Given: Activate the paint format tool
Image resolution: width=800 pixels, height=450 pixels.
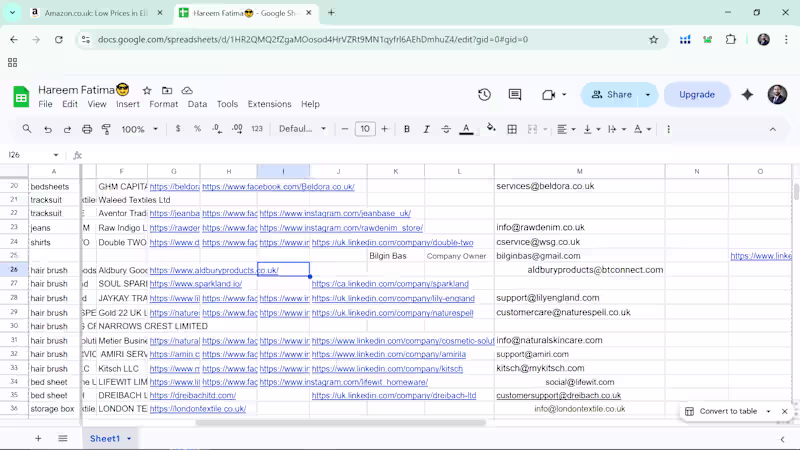Looking at the screenshot, I should [106, 129].
